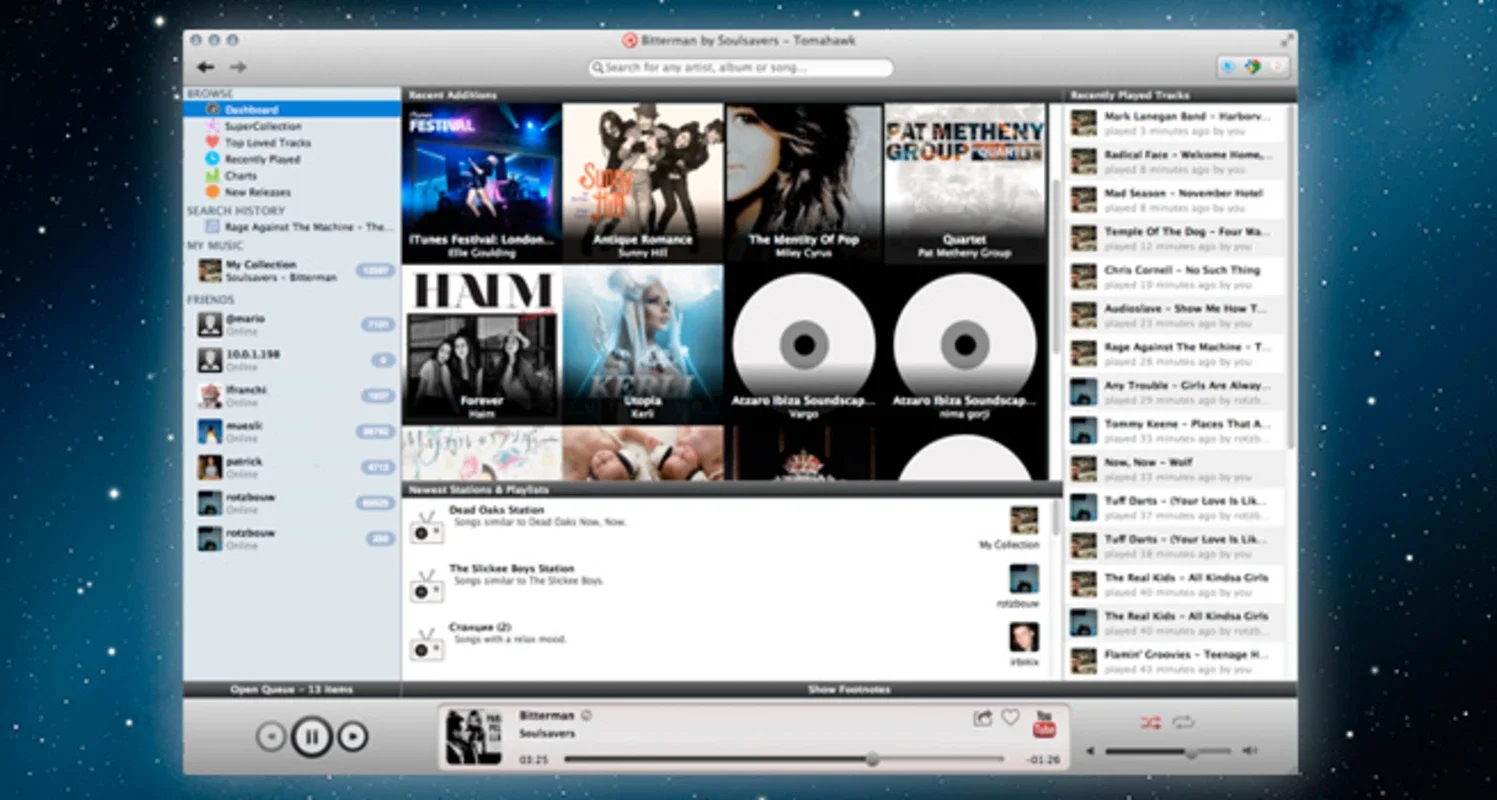Open Atzaro Ibiza Soundscapes album by nima gorji
This screenshot has width=1497, height=800.
click(965, 344)
